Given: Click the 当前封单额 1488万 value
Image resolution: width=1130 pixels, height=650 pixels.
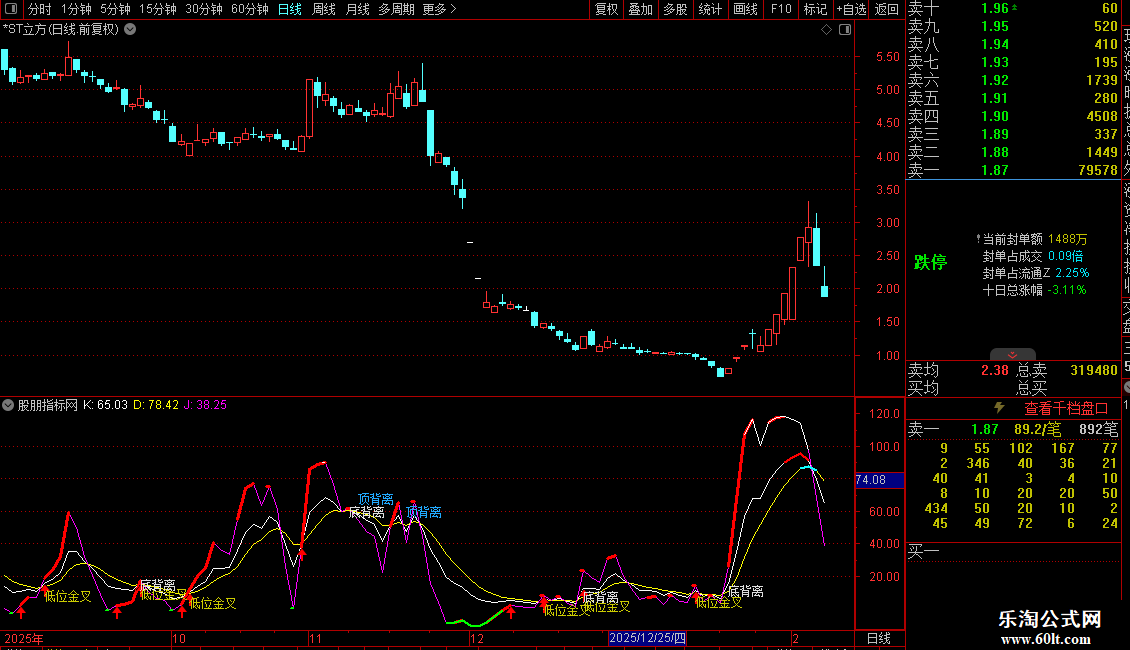Looking at the screenshot, I should [1067, 239].
